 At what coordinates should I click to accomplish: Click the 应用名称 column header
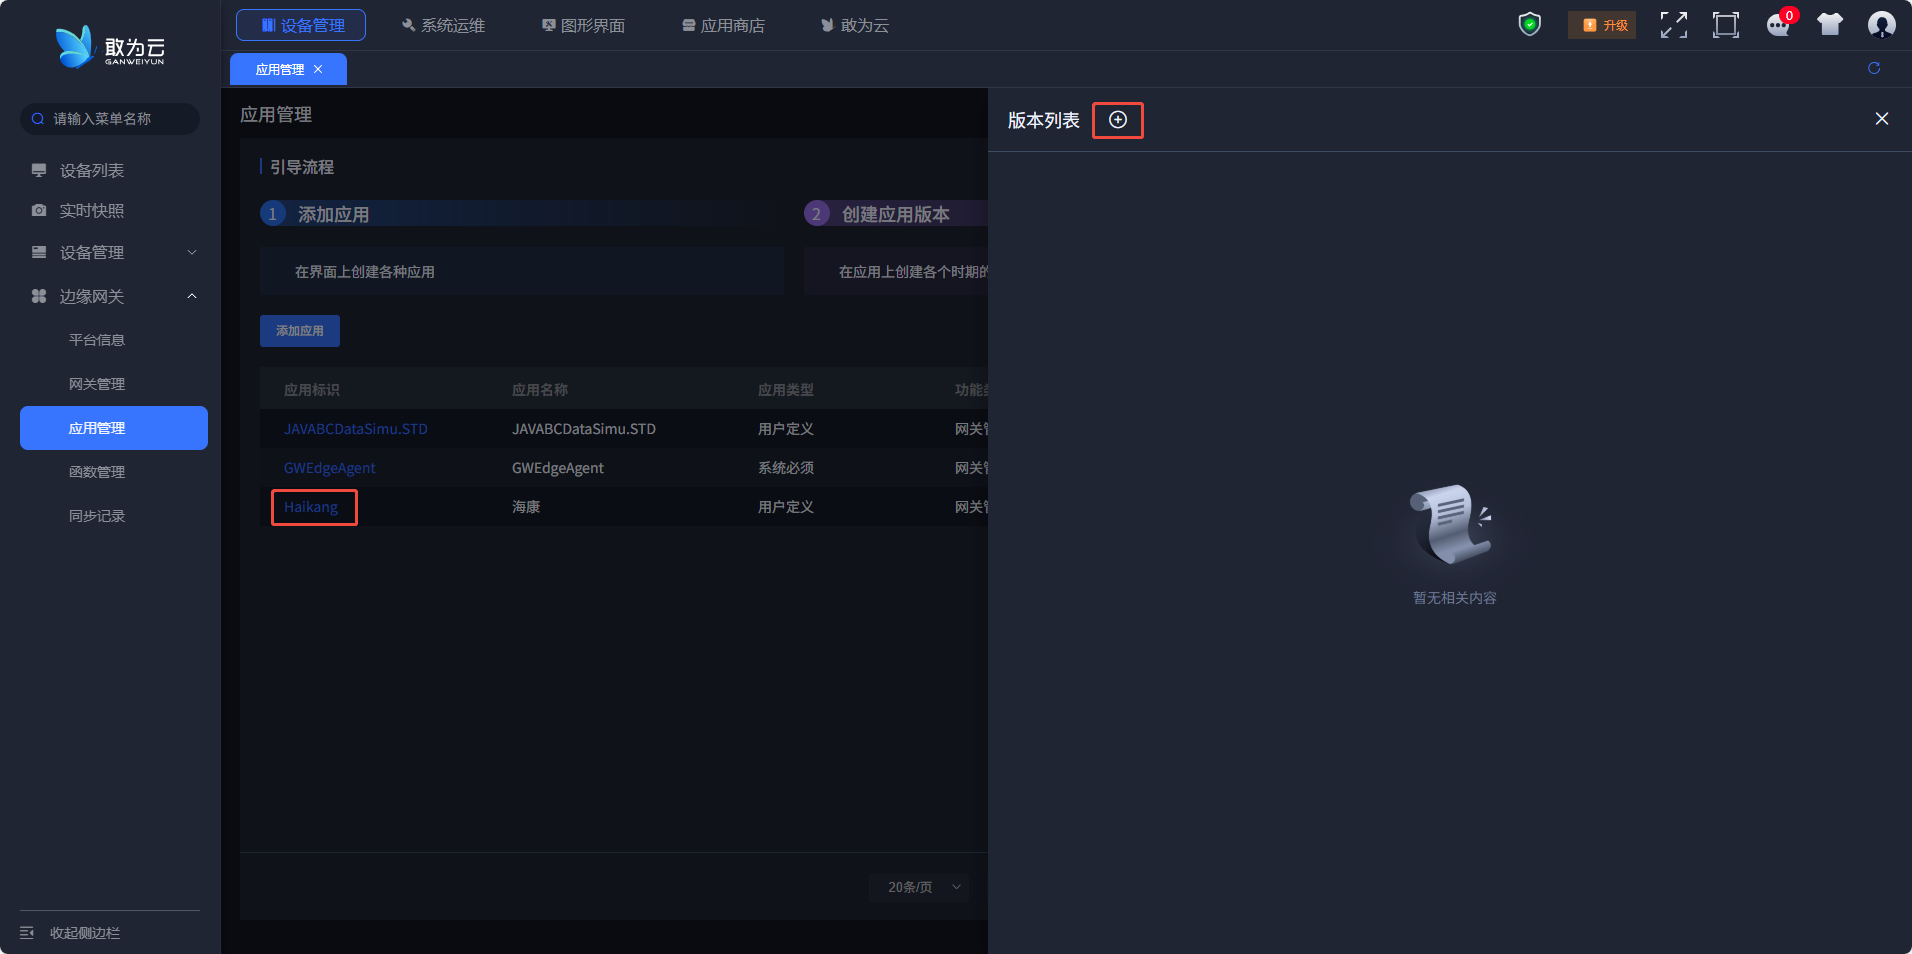pos(540,390)
